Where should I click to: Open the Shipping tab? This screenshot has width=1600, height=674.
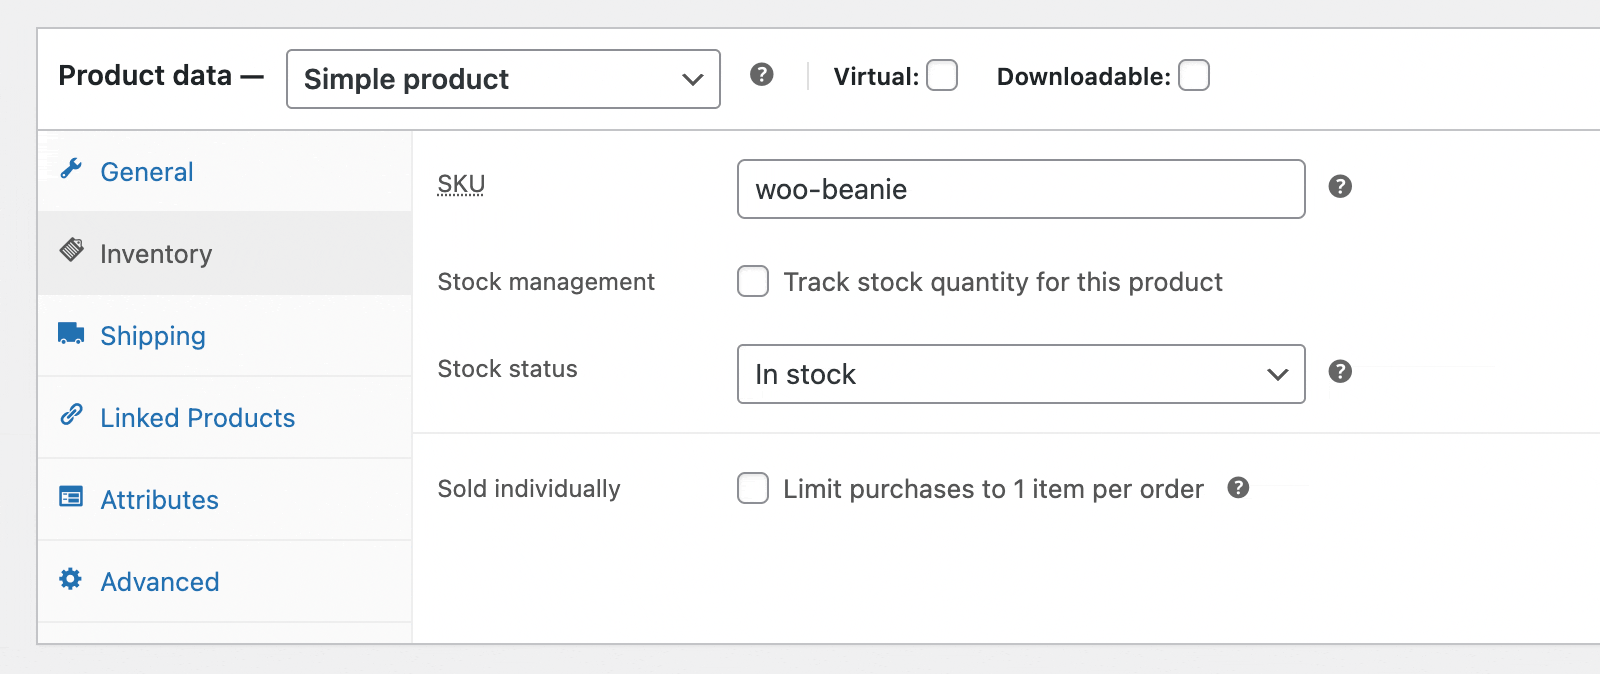225,335
